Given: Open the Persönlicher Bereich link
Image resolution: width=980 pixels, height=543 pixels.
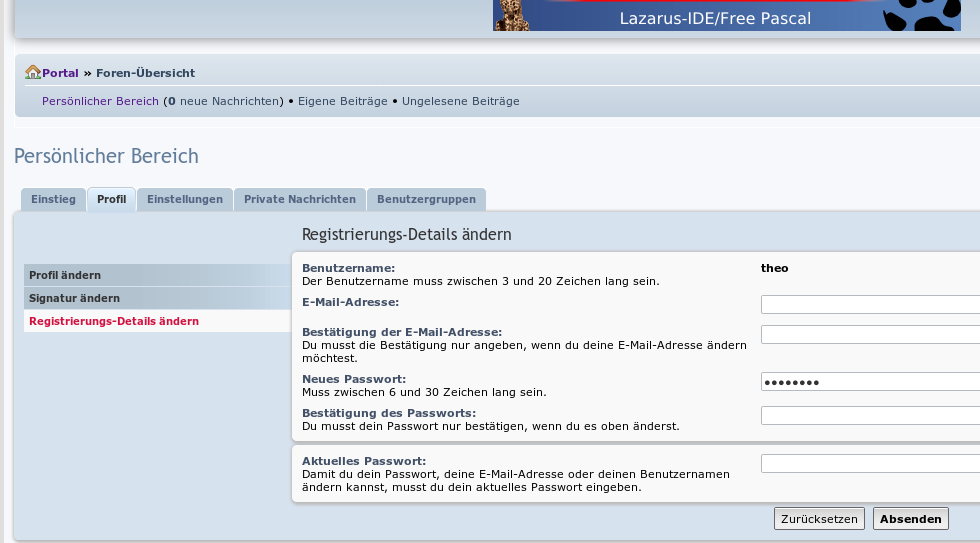Looking at the screenshot, I should pos(100,101).
